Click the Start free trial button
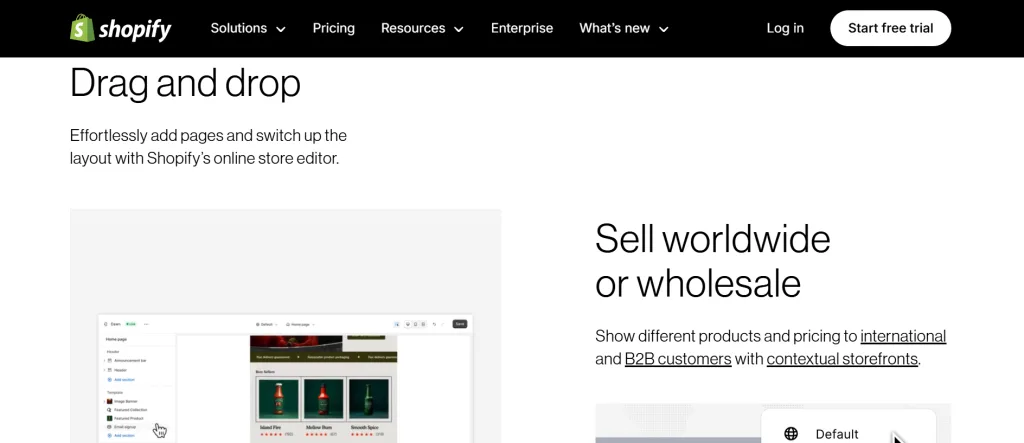The image size is (1024, 443). pyautogui.click(x=890, y=28)
